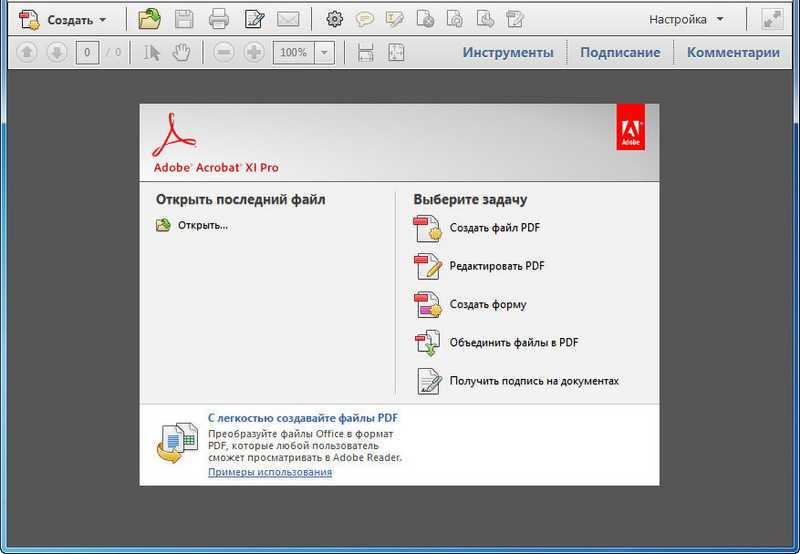
Task: Click Объединить файлы в PDF task
Action: pyautogui.click(x=514, y=342)
